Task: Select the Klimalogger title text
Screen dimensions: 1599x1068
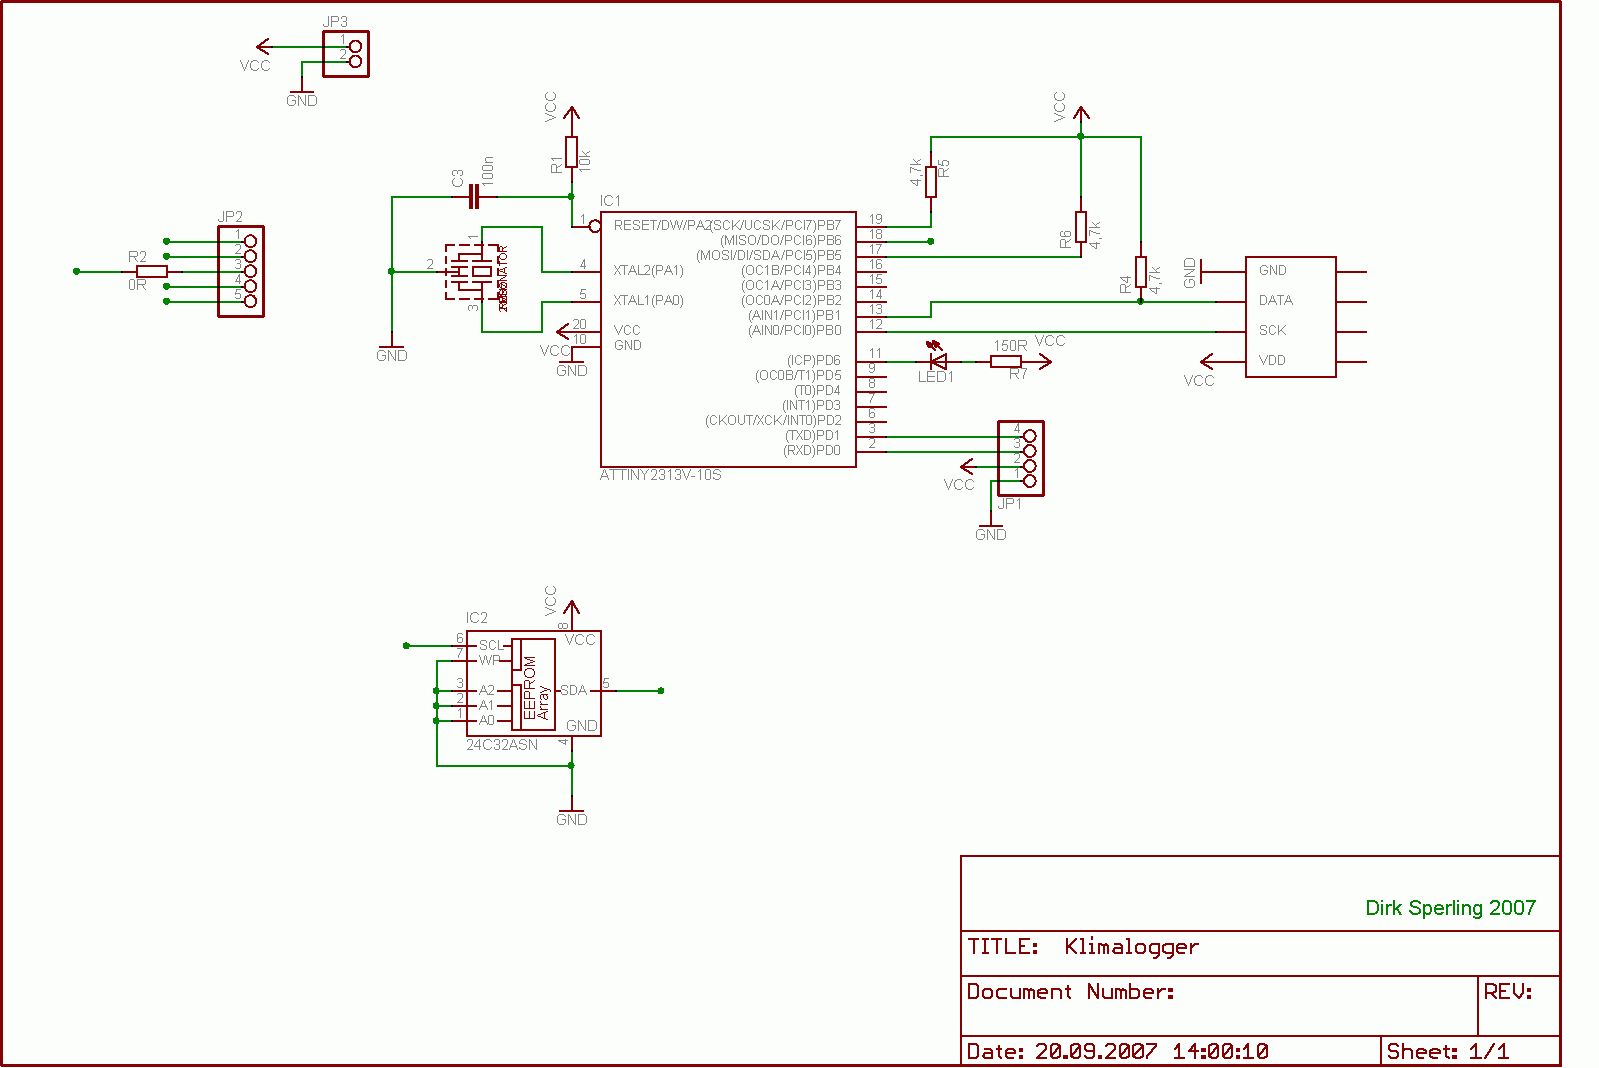Action: pos(1131,947)
